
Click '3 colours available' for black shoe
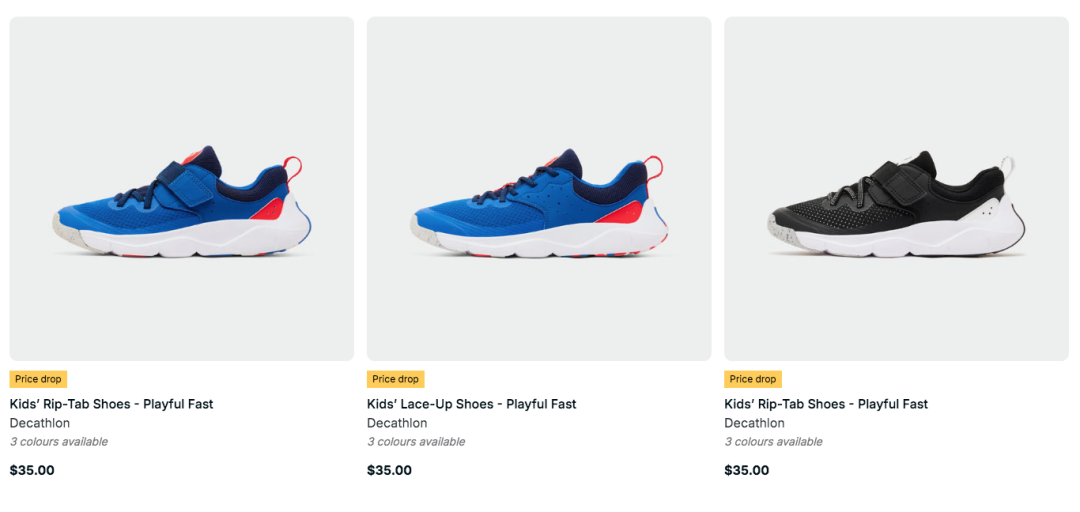[773, 442]
